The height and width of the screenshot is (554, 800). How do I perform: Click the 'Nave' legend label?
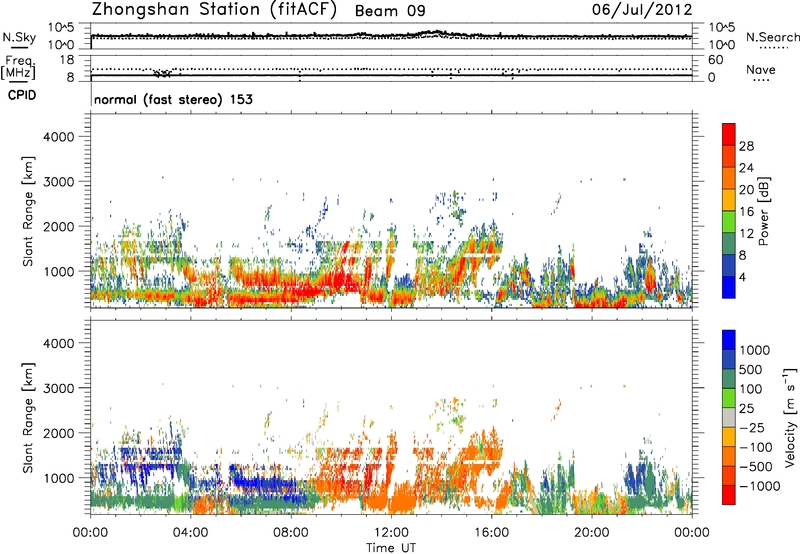coord(761,69)
